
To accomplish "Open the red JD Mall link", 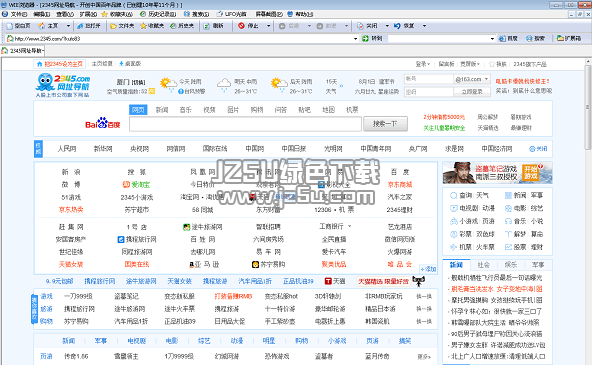I will pyautogui.click(x=400, y=185).
